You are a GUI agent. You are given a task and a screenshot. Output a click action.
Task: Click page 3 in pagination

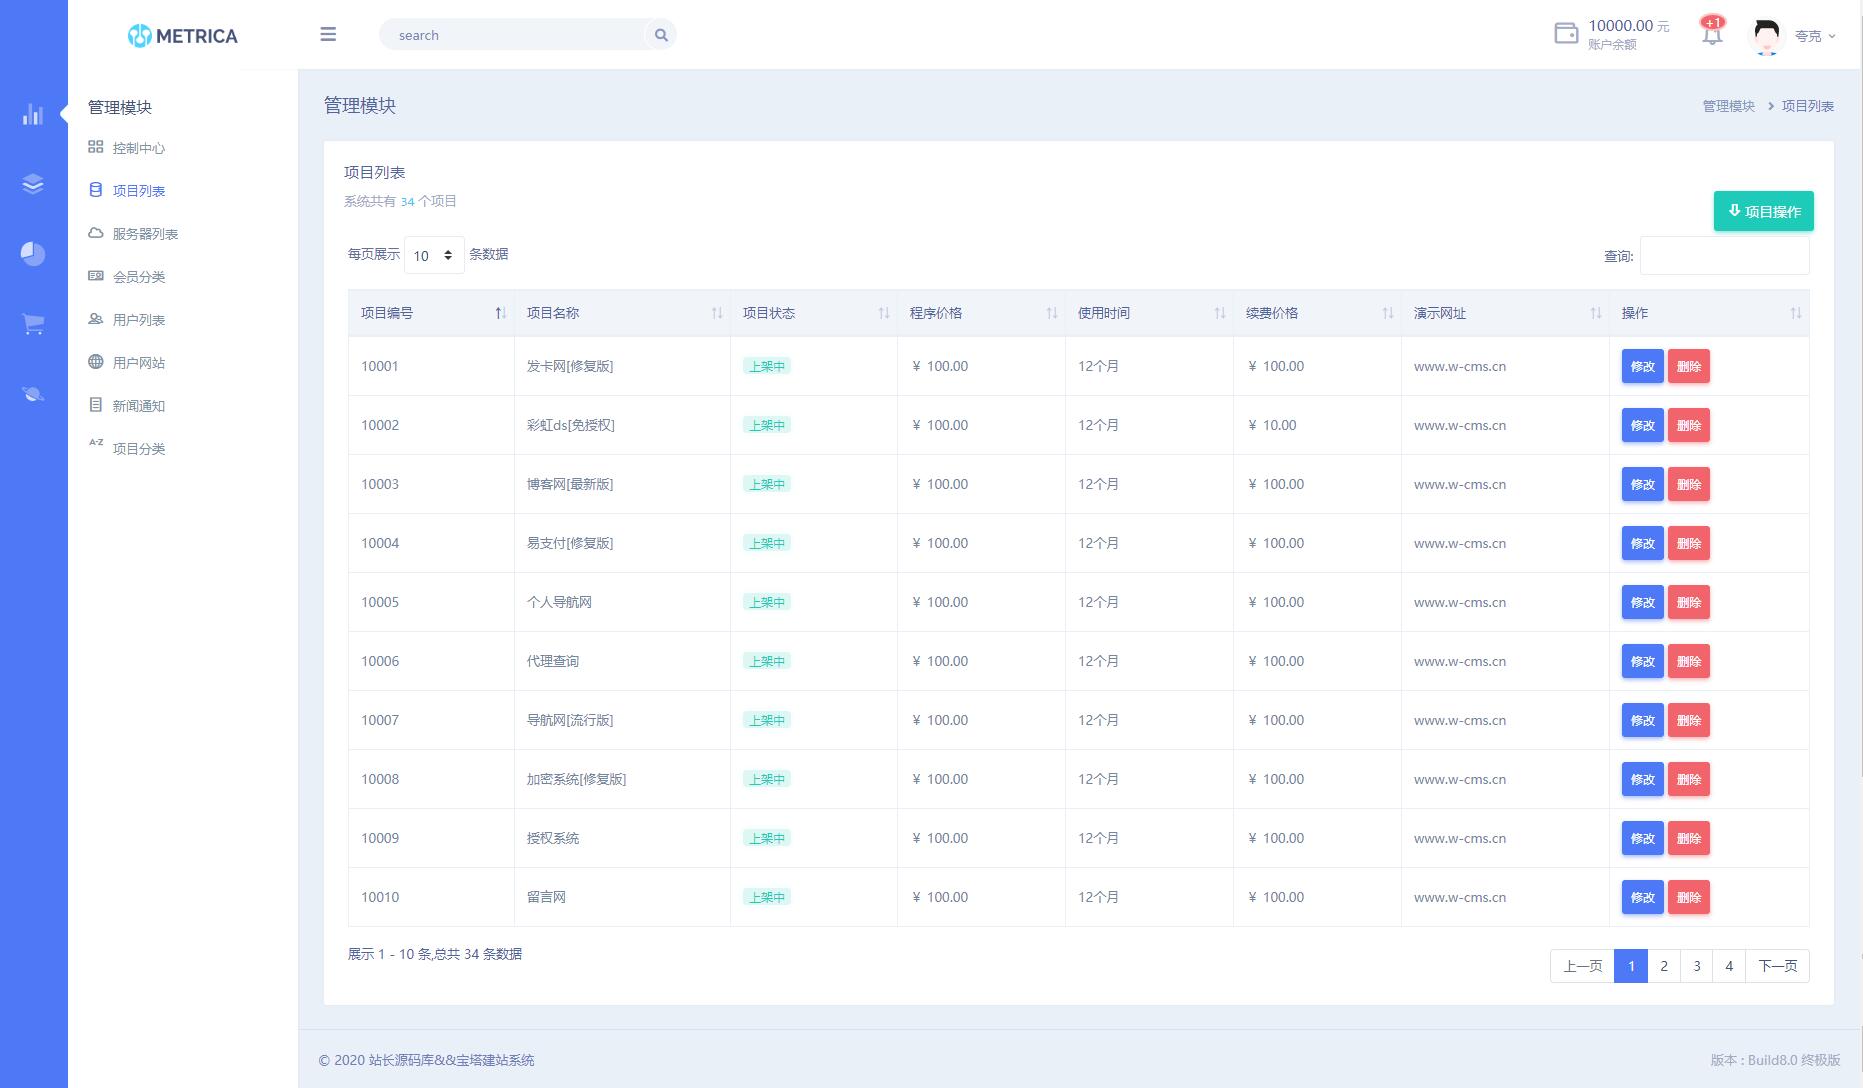pos(1697,966)
